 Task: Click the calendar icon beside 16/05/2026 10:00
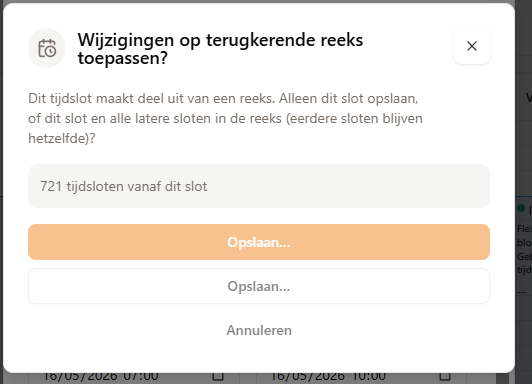coord(444,376)
